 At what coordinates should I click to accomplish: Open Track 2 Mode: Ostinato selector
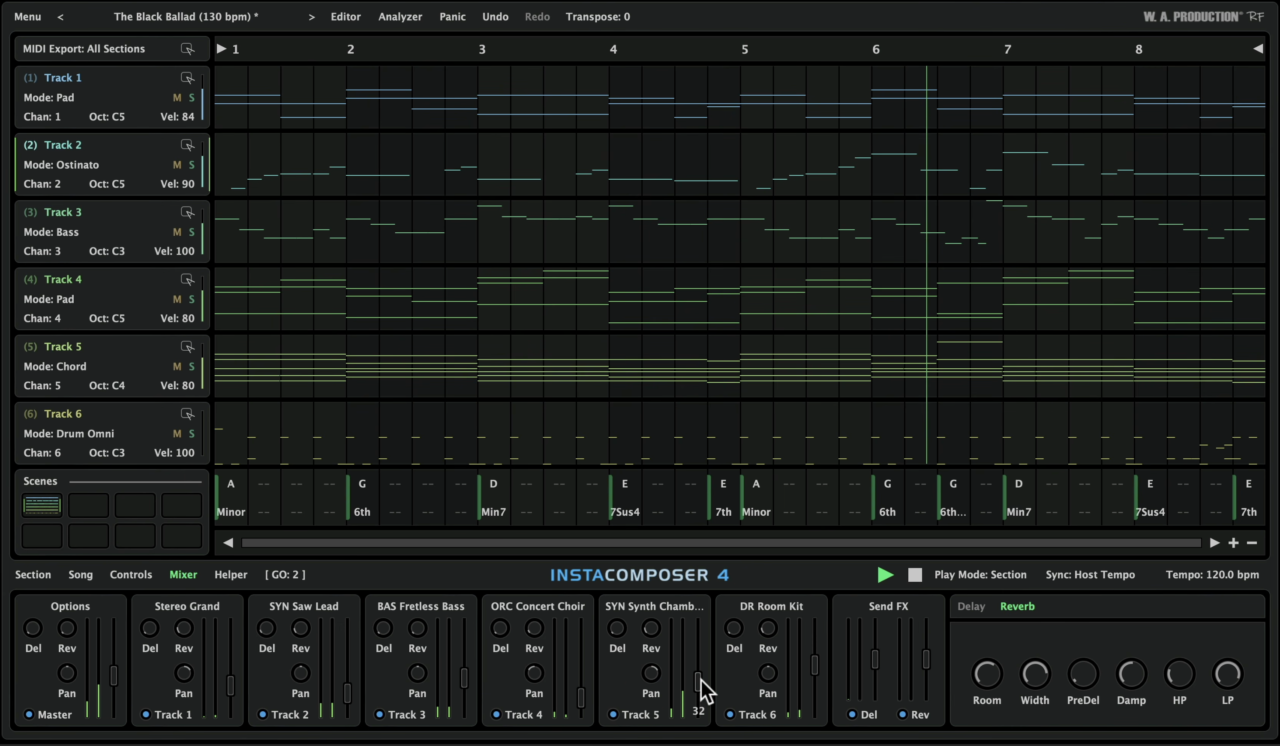[x=61, y=165]
